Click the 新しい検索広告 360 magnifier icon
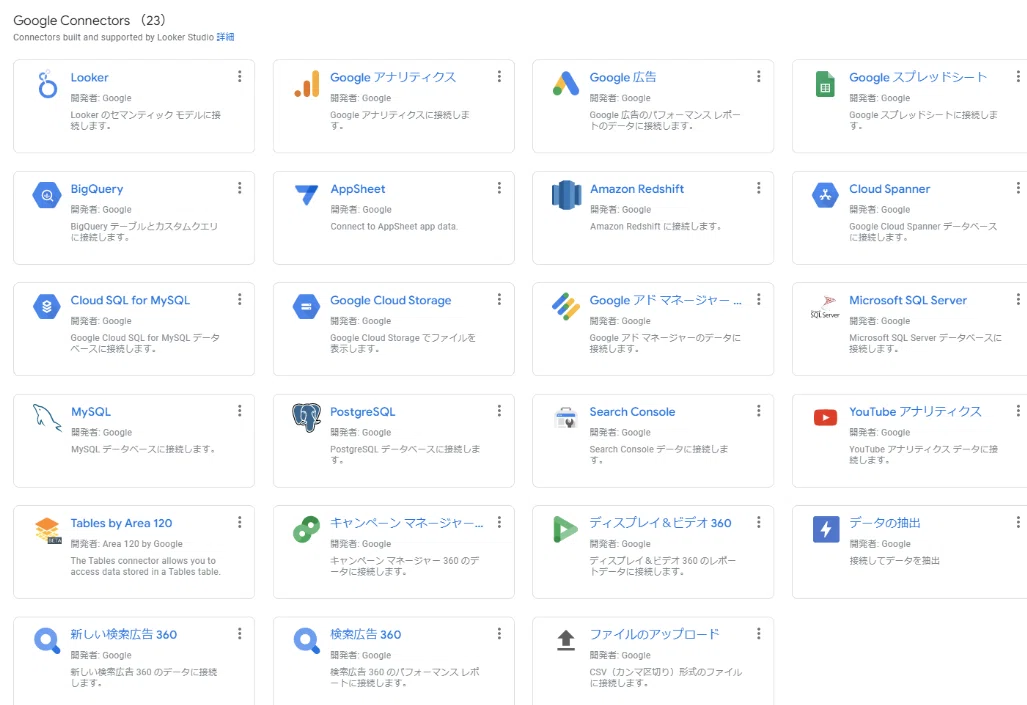This screenshot has width=1027, height=705. [x=47, y=641]
